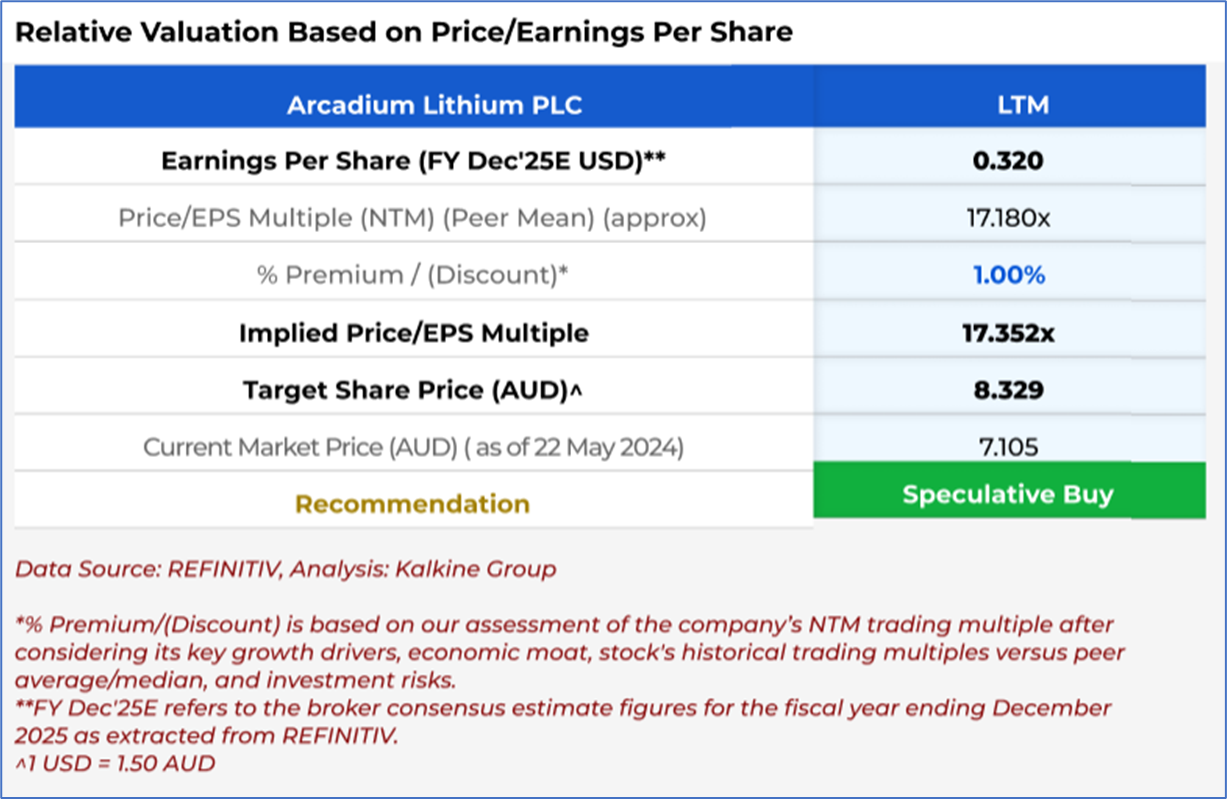Screen dimensions: 1227x799
Task: Select the 8.329 target share price
Action: click(1008, 389)
